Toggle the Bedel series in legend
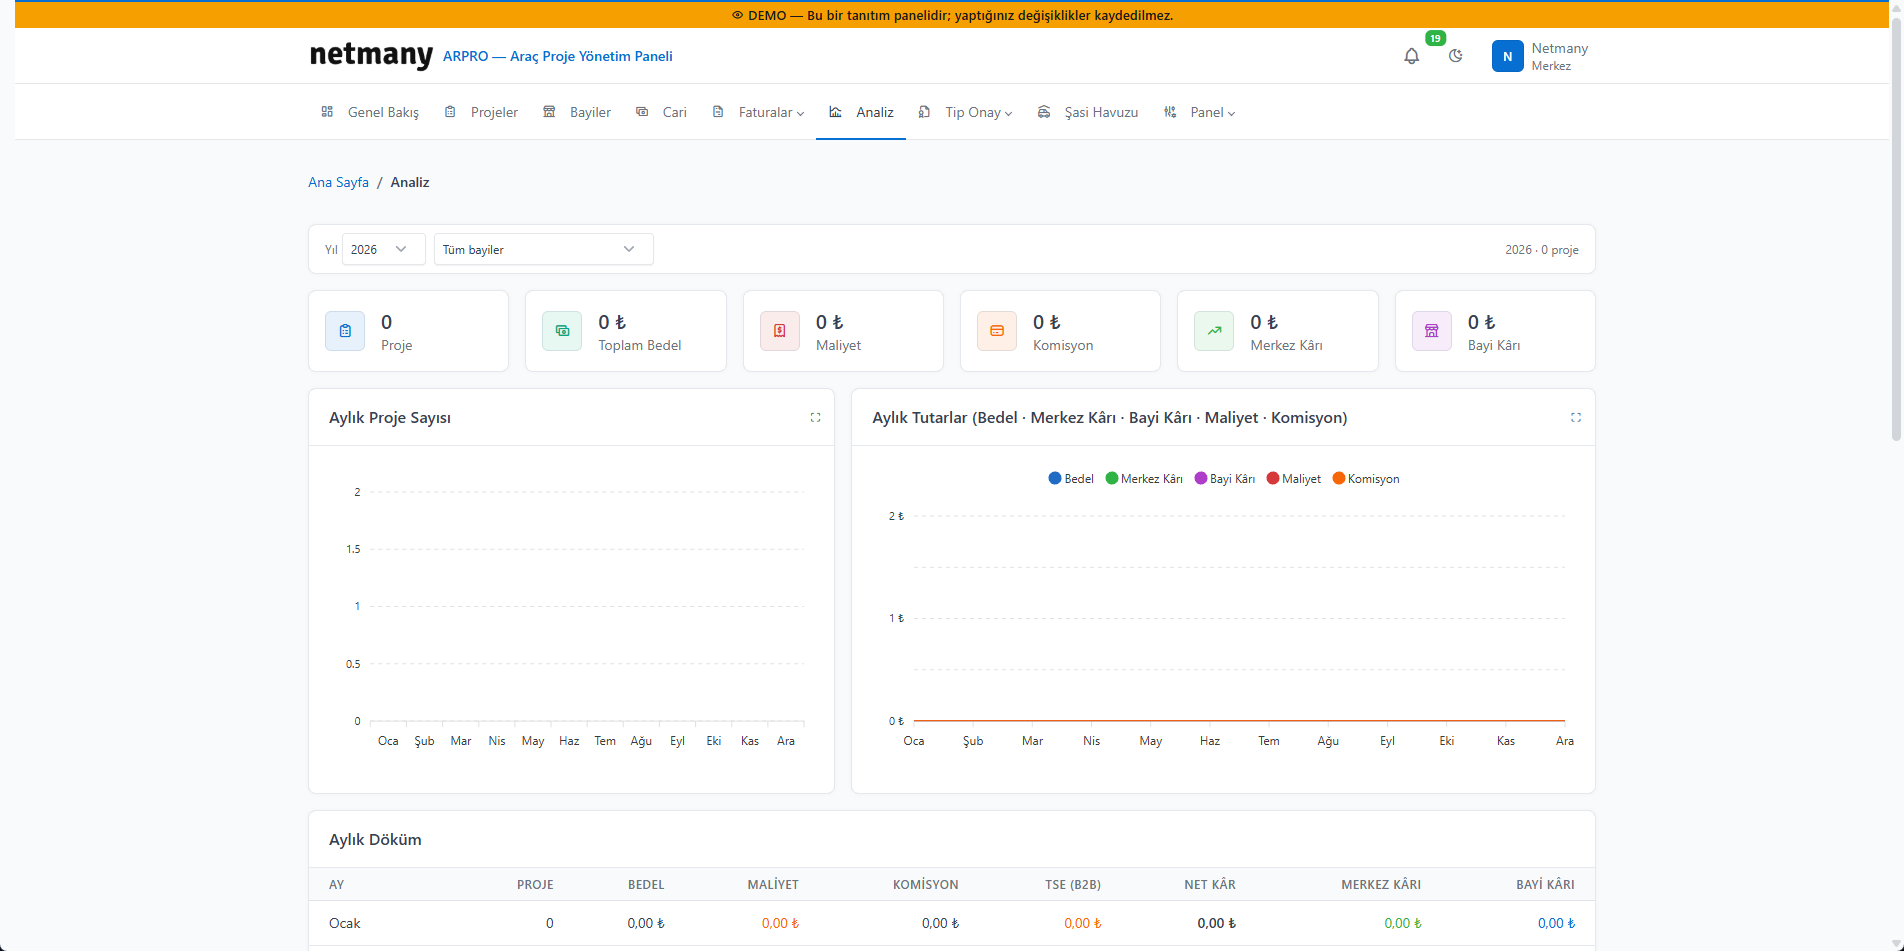Image resolution: width=1904 pixels, height=951 pixels. tap(1071, 479)
